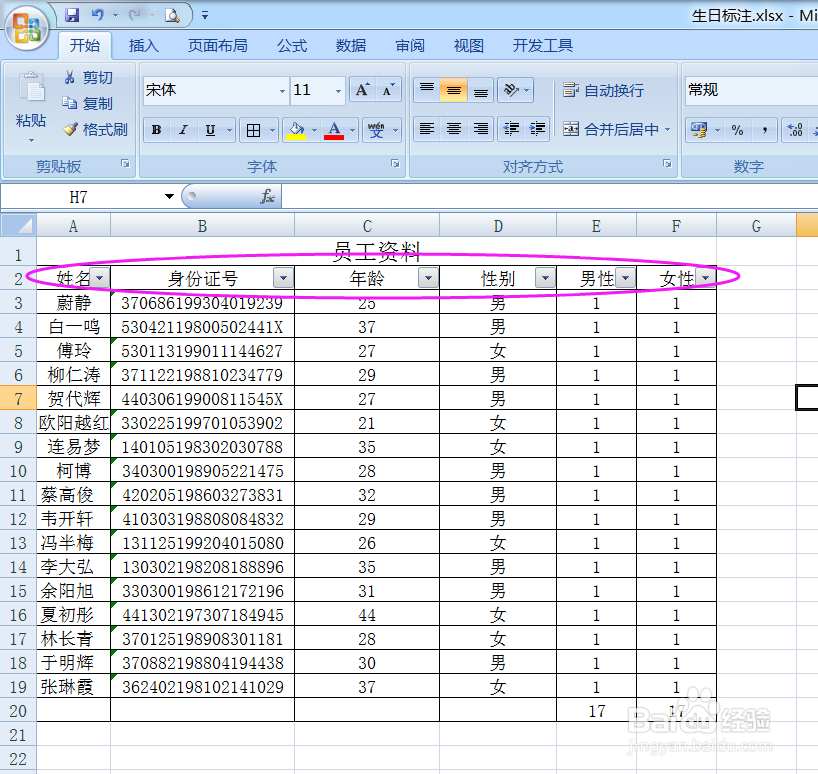Switch to the 插入 tab

143,45
